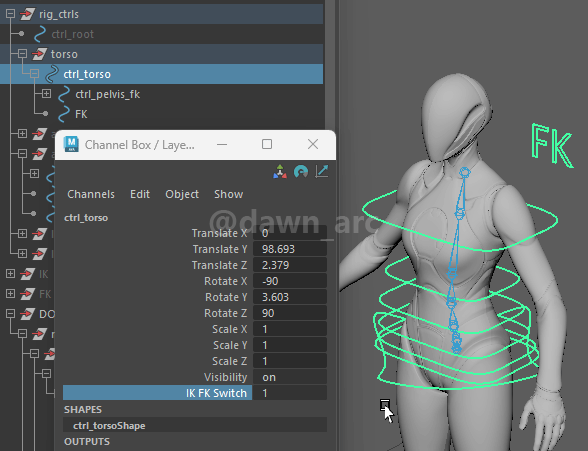588x451 pixels.
Task: Click the Translate X value field
Action: (290, 233)
